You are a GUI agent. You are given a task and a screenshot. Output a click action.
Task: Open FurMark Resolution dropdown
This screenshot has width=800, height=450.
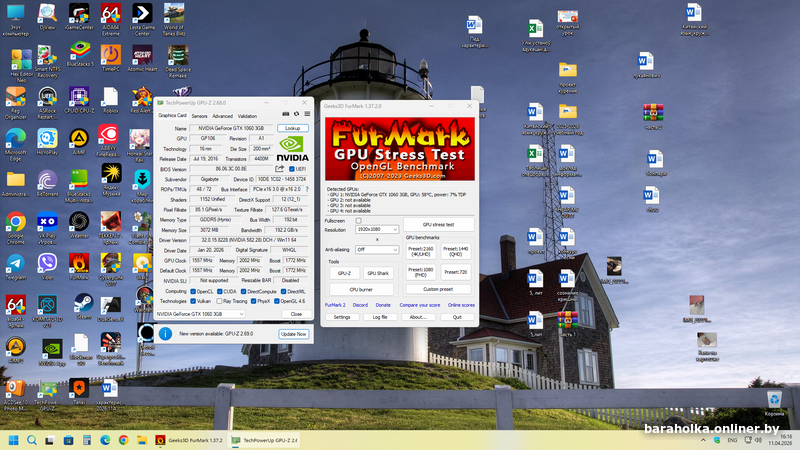[x=377, y=230]
